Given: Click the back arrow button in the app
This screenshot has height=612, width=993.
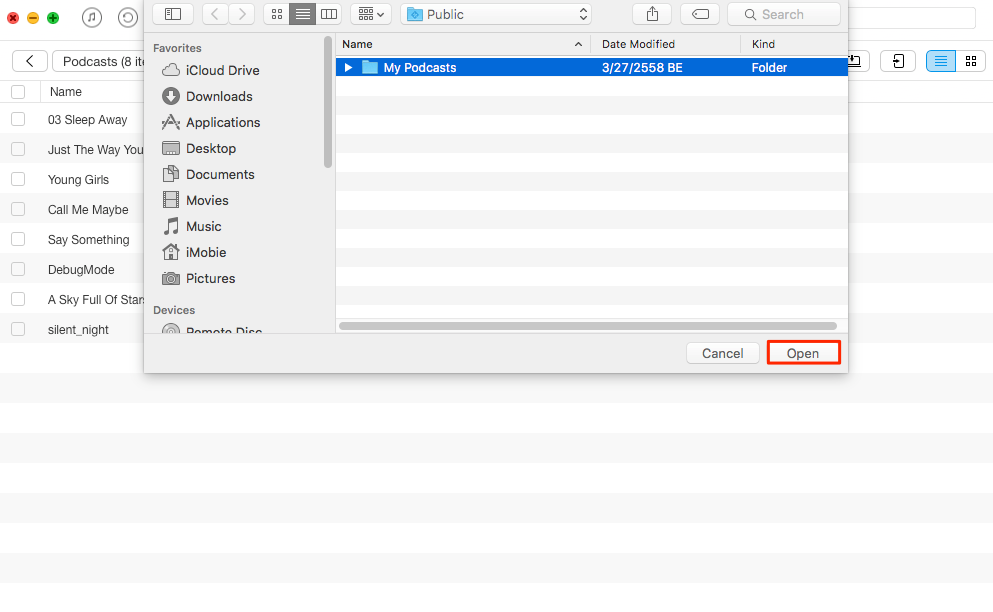Looking at the screenshot, I should point(30,61).
